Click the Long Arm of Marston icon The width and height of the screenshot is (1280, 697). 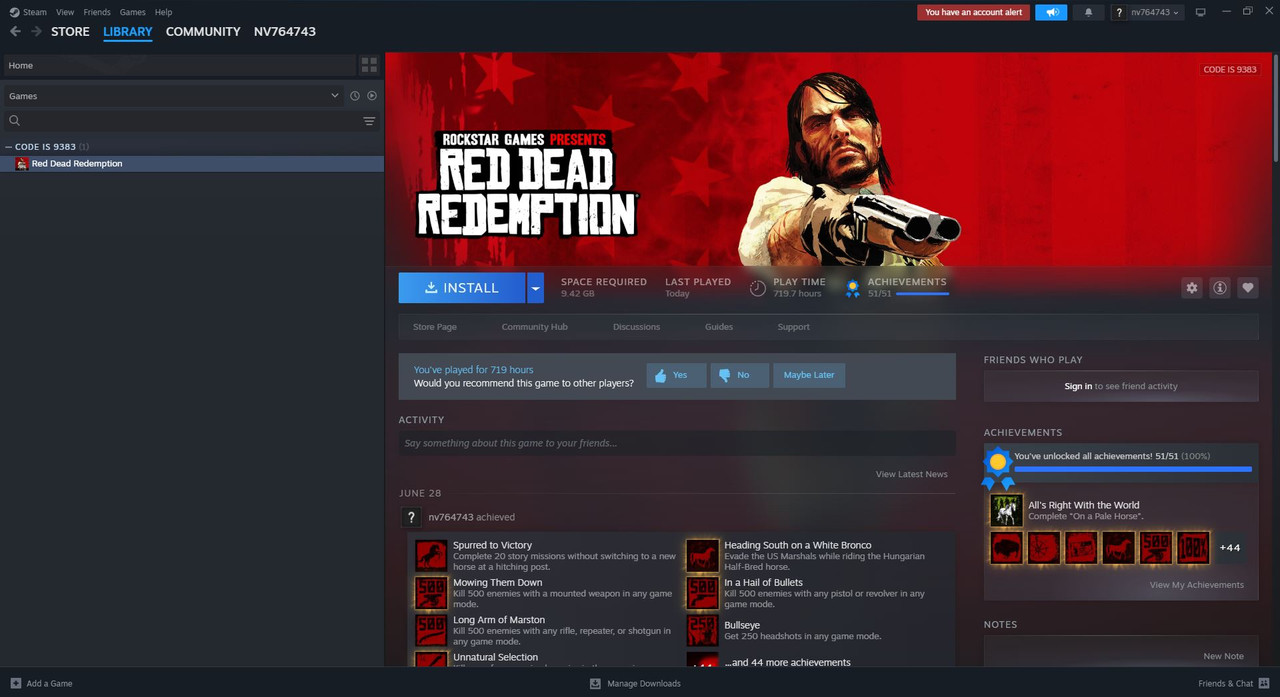[x=431, y=630]
